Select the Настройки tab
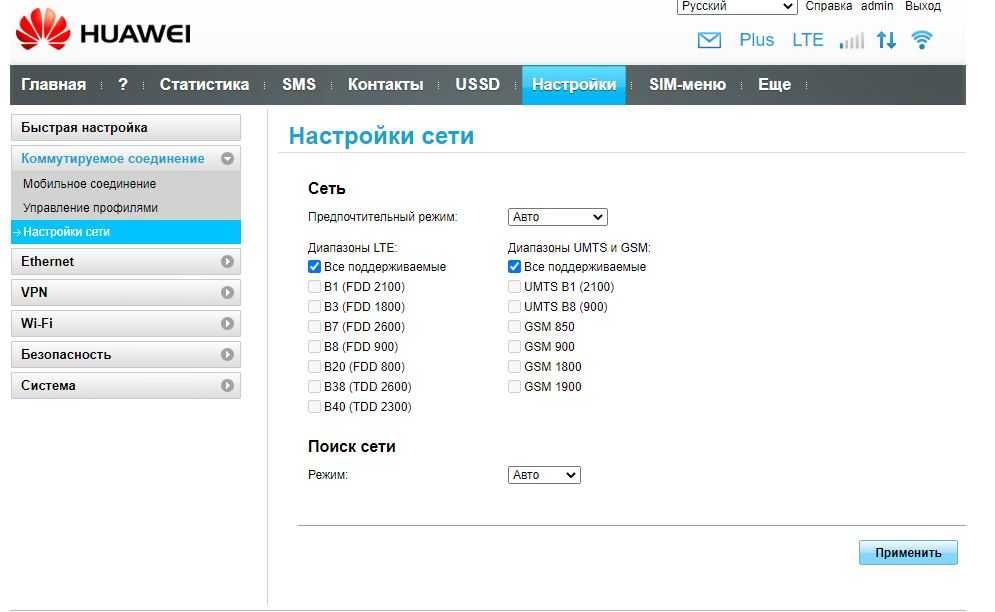The width and height of the screenshot is (995, 612). point(574,84)
